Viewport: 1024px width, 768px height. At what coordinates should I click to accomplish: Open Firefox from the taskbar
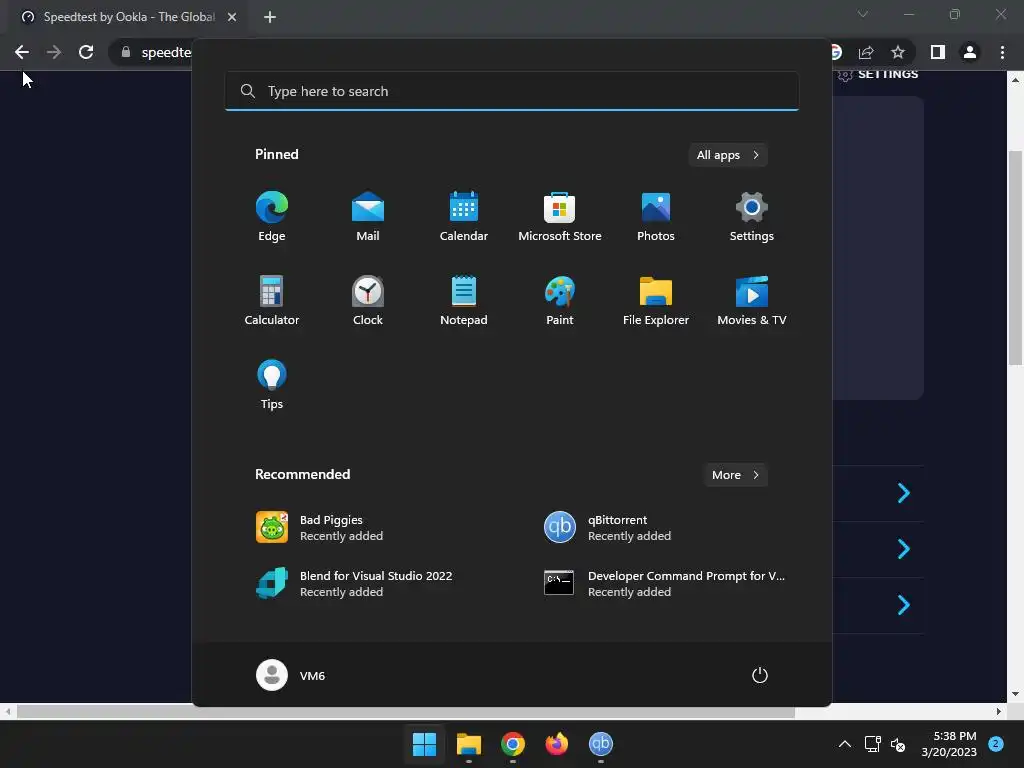556,744
